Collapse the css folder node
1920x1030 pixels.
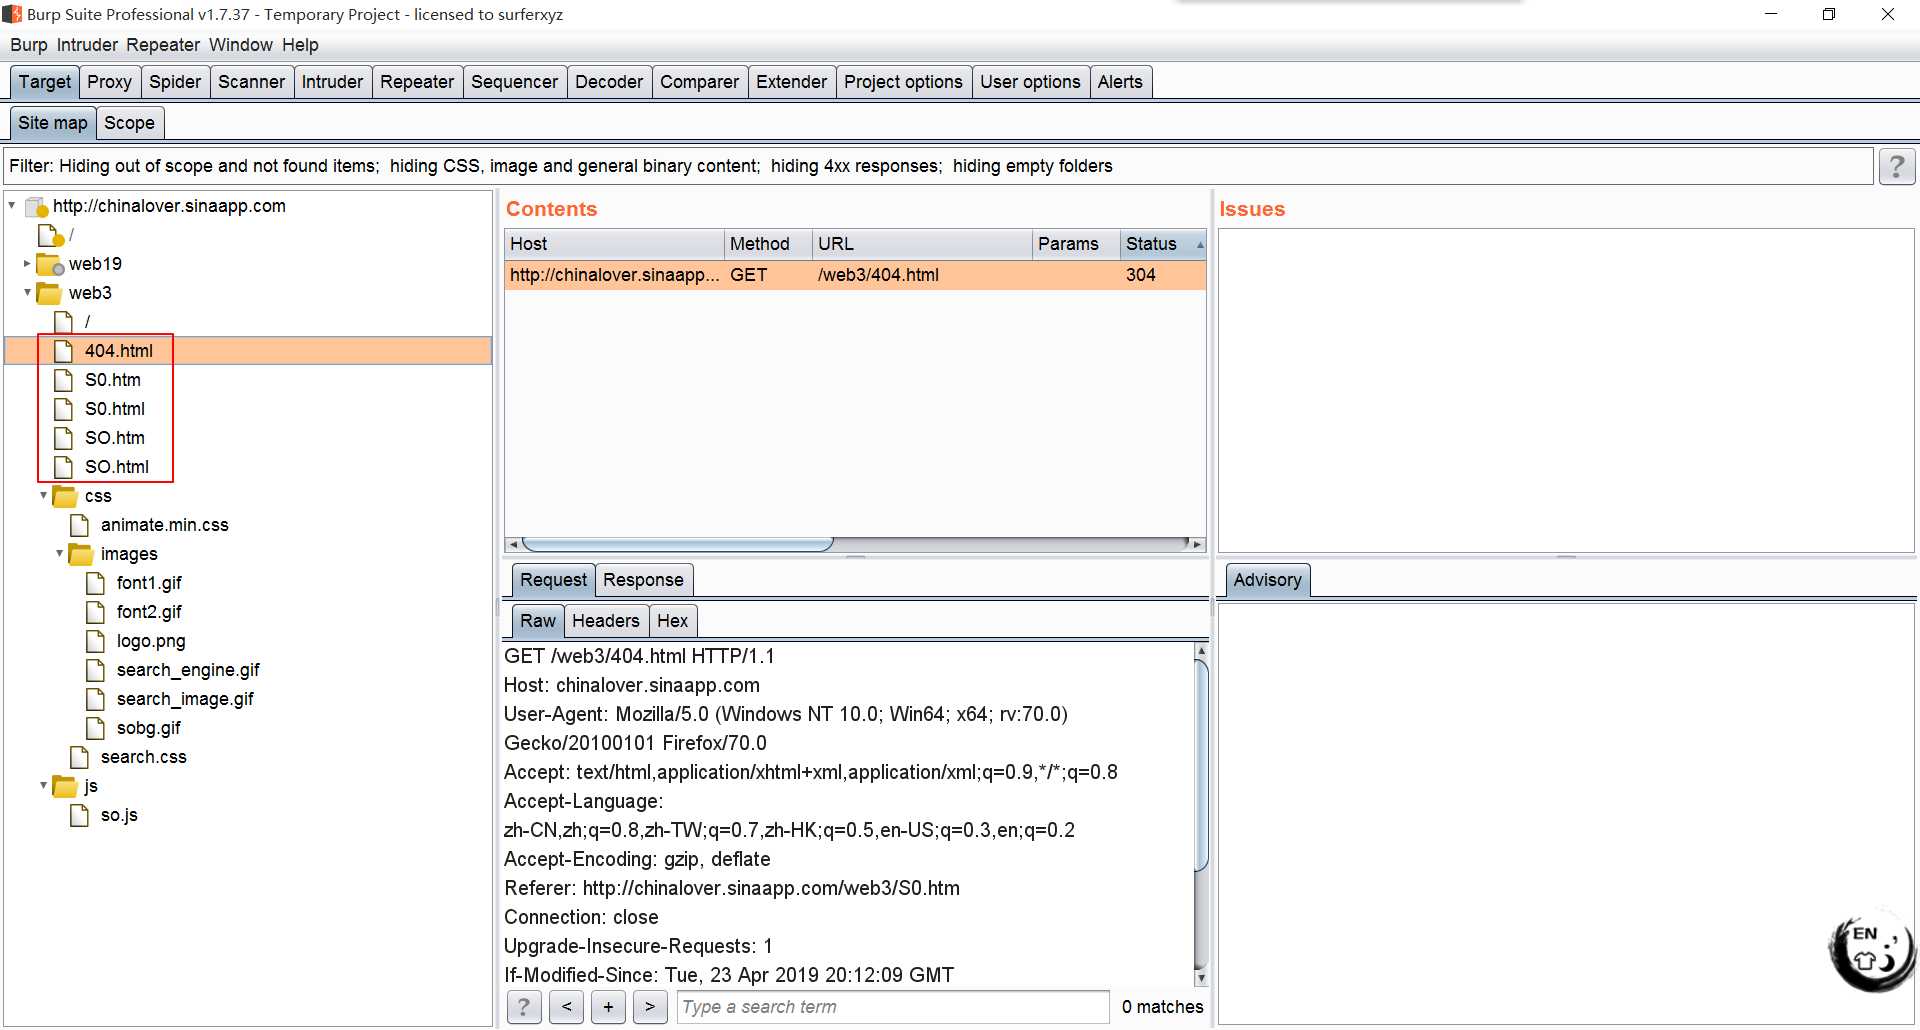click(x=43, y=496)
